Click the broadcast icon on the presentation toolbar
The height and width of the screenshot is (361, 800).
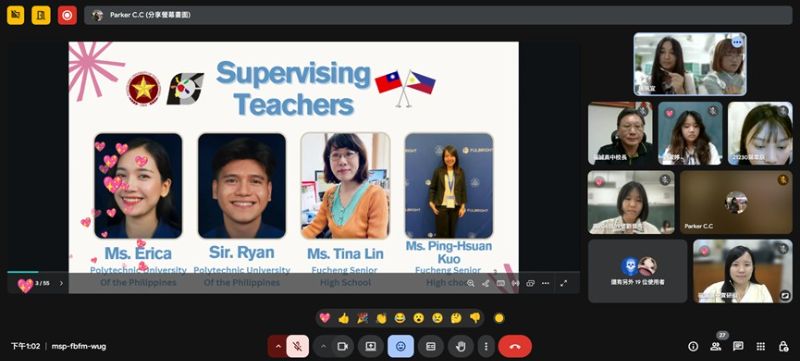click(515, 283)
